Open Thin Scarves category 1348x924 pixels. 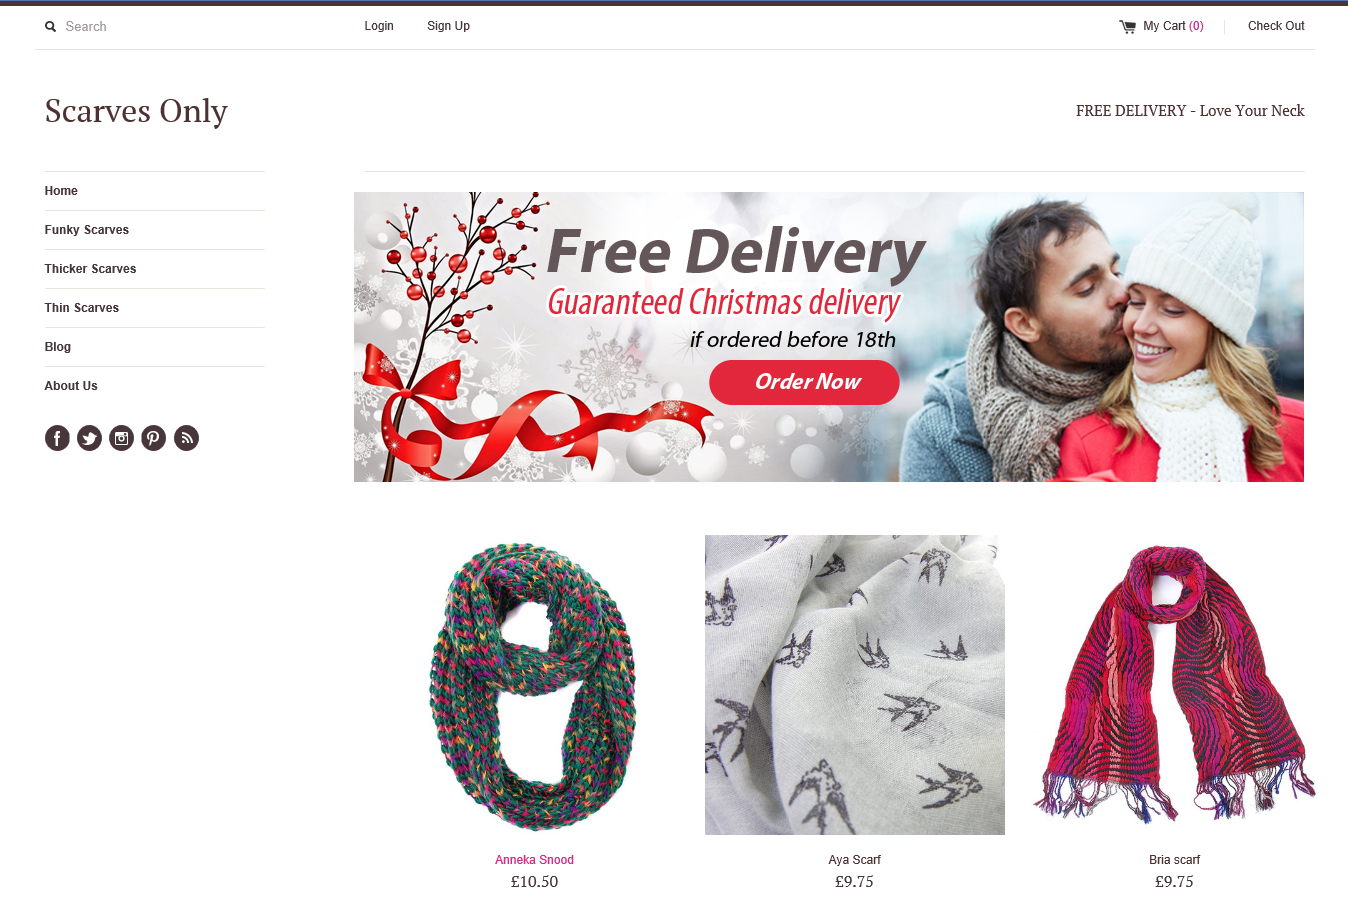pos(82,308)
